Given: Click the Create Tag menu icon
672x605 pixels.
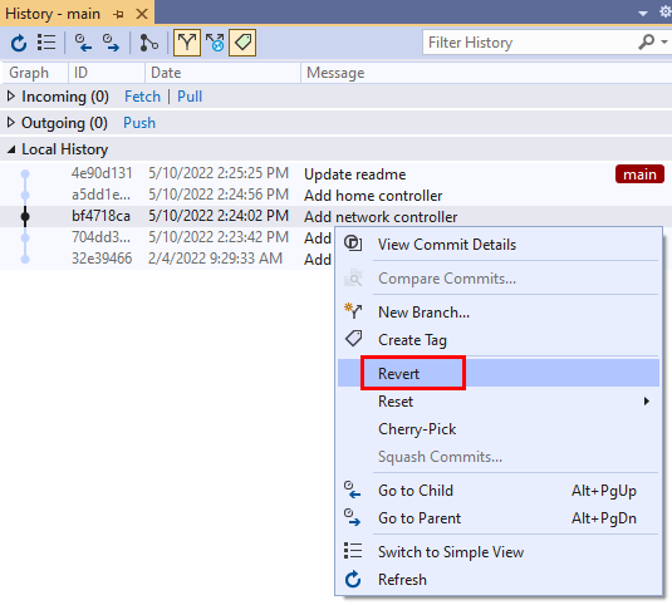Looking at the screenshot, I should pyautogui.click(x=354, y=338).
